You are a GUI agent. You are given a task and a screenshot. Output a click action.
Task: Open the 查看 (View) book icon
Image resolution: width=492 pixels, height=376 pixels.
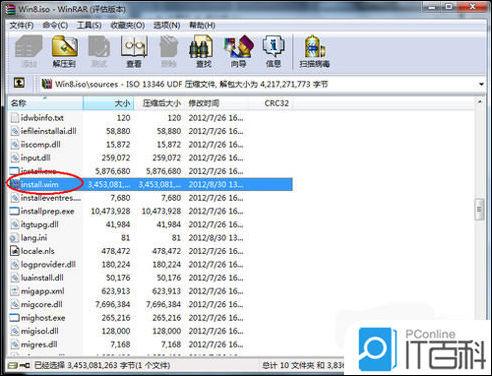134,52
